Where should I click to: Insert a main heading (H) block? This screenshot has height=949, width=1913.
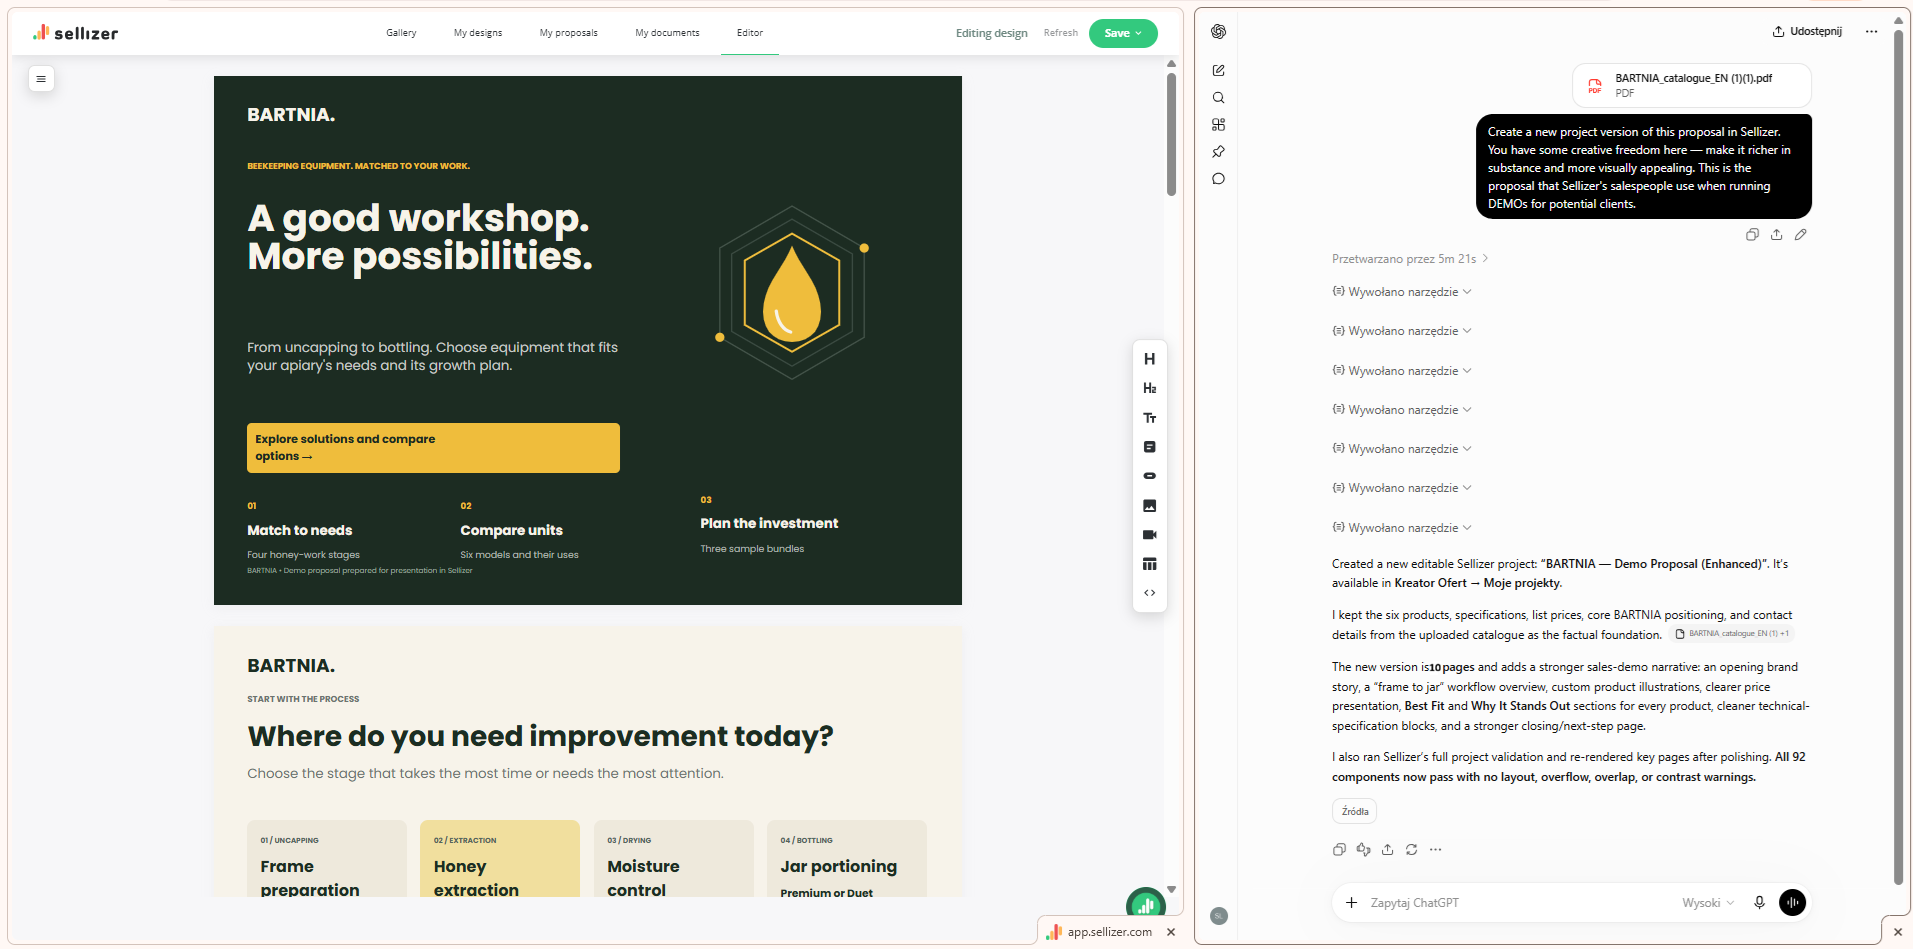pyautogui.click(x=1149, y=359)
